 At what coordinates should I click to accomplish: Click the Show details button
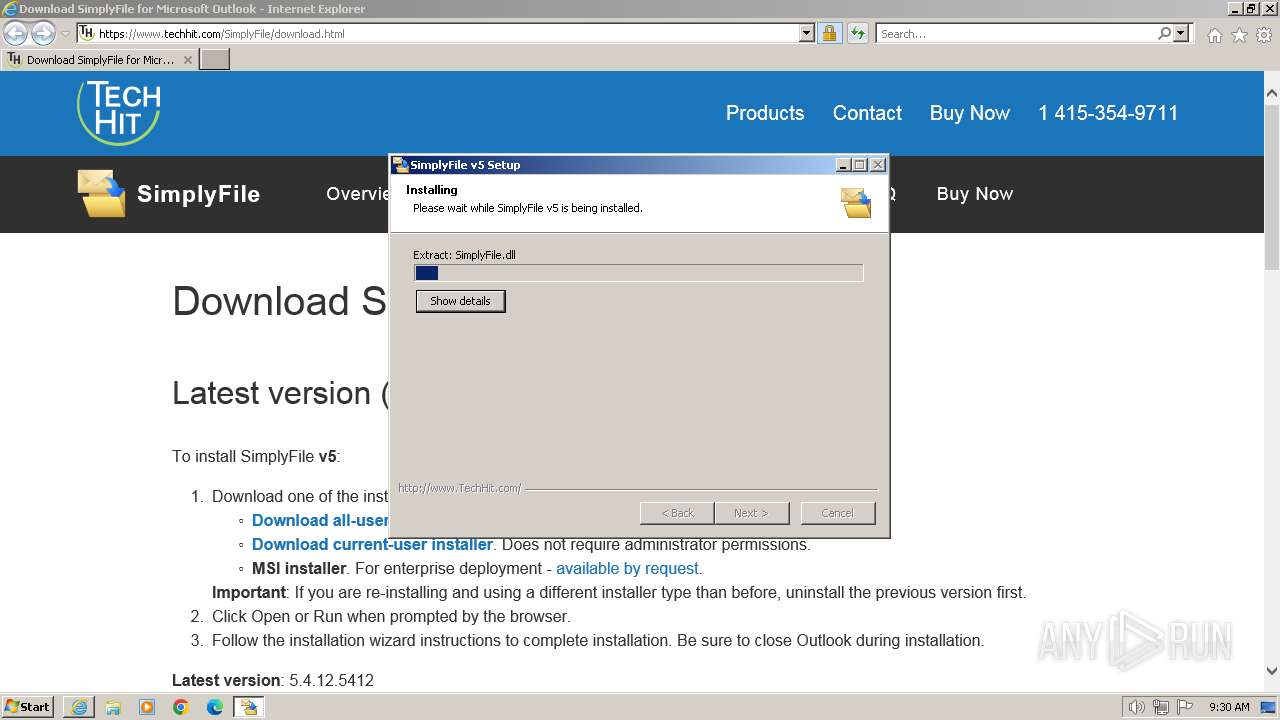[x=460, y=301]
